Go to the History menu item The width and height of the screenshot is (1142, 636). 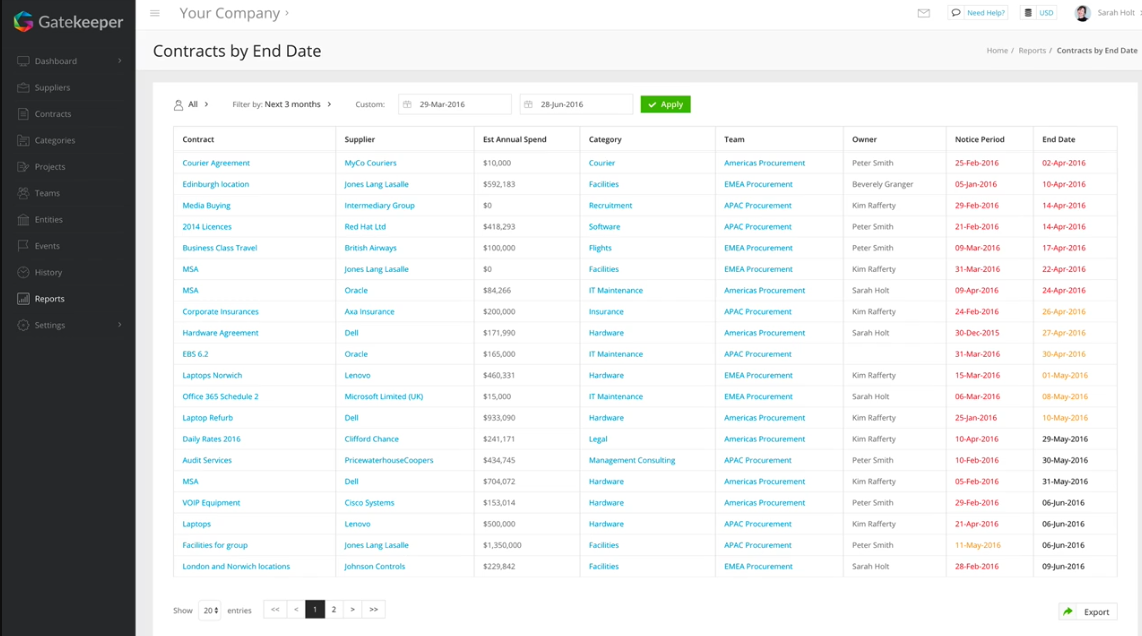tap(48, 272)
